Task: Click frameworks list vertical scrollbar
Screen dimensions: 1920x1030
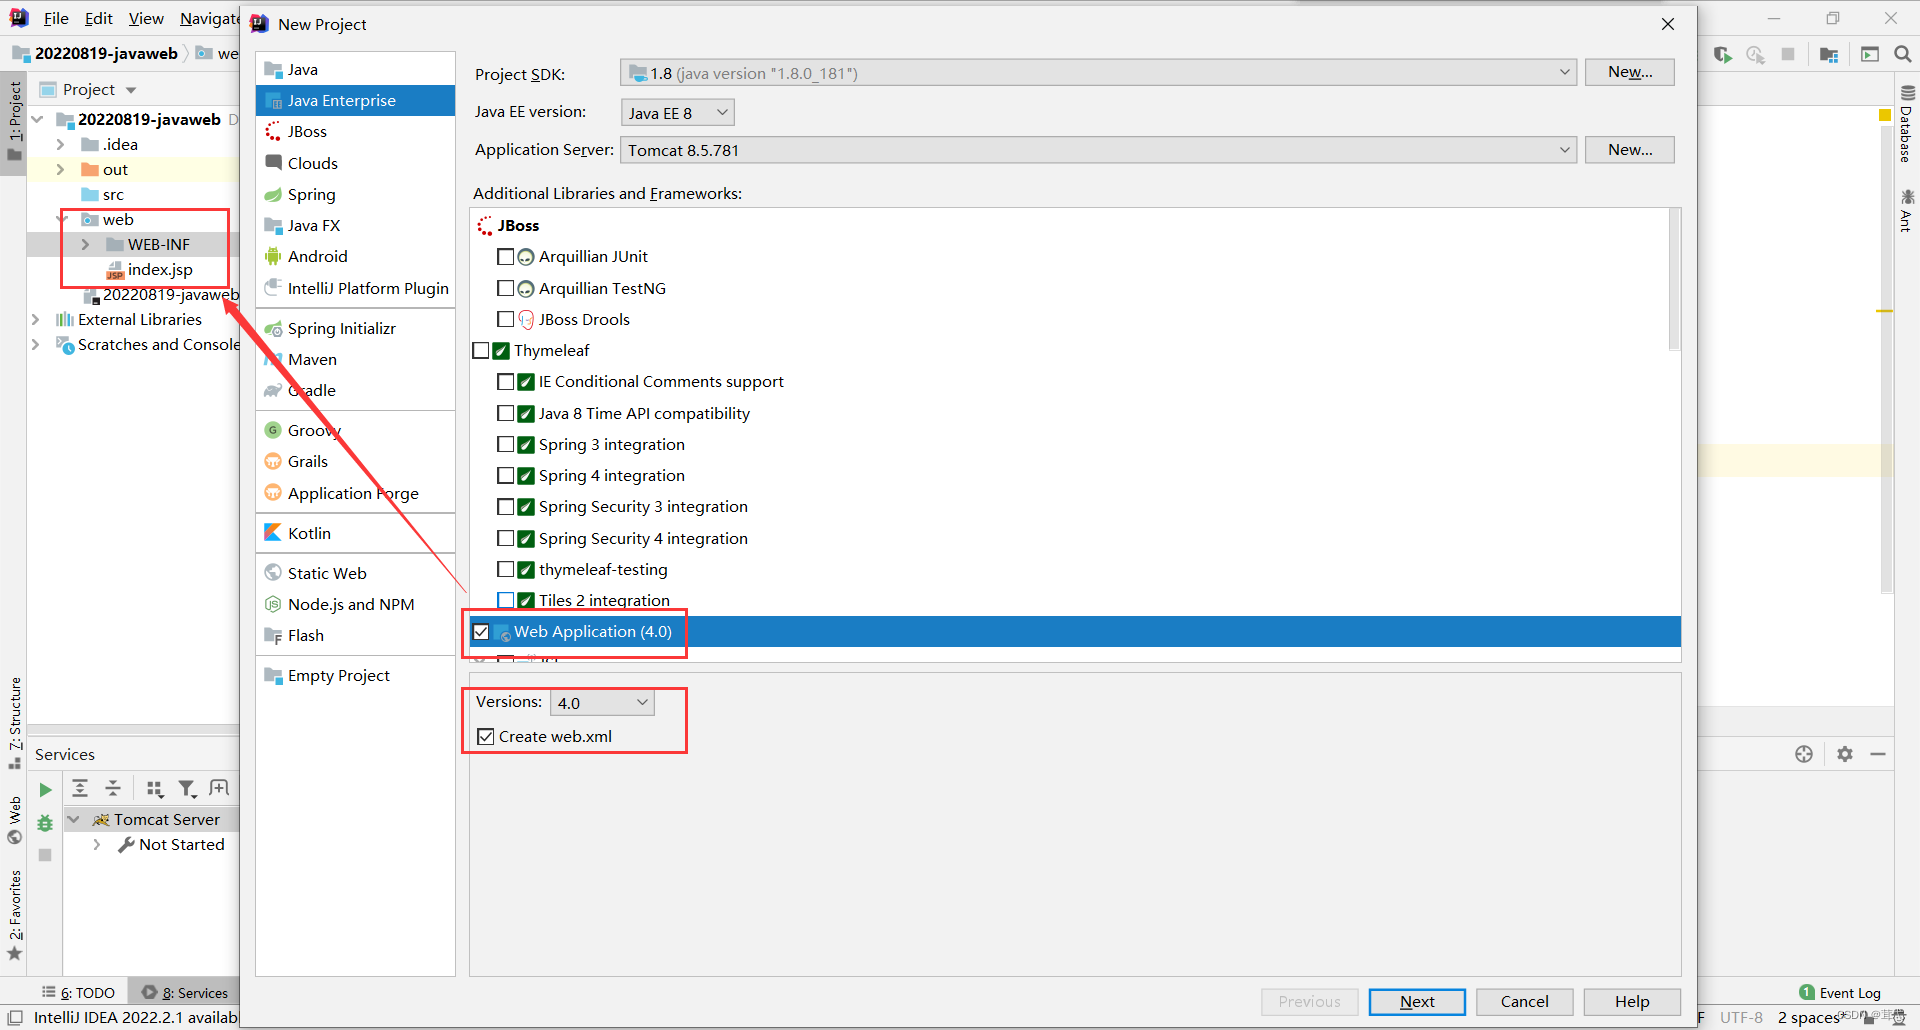Action: tap(1674, 280)
